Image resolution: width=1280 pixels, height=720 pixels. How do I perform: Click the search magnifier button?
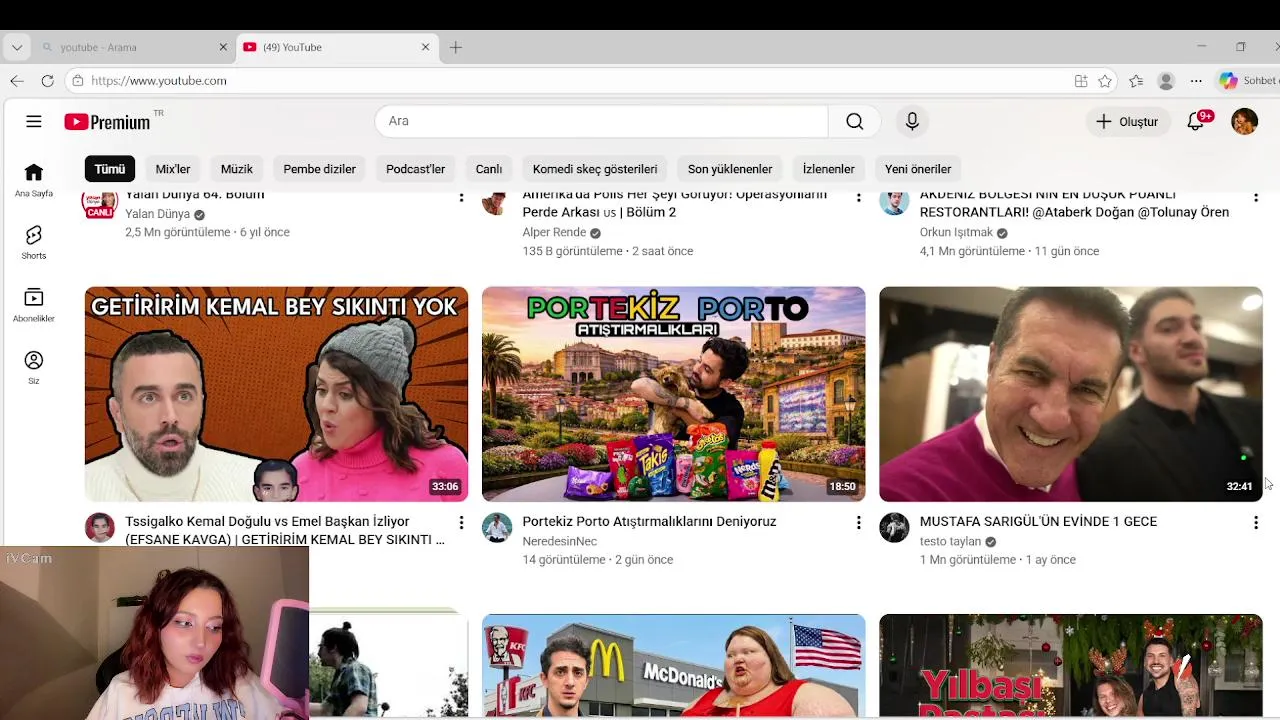coord(854,121)
